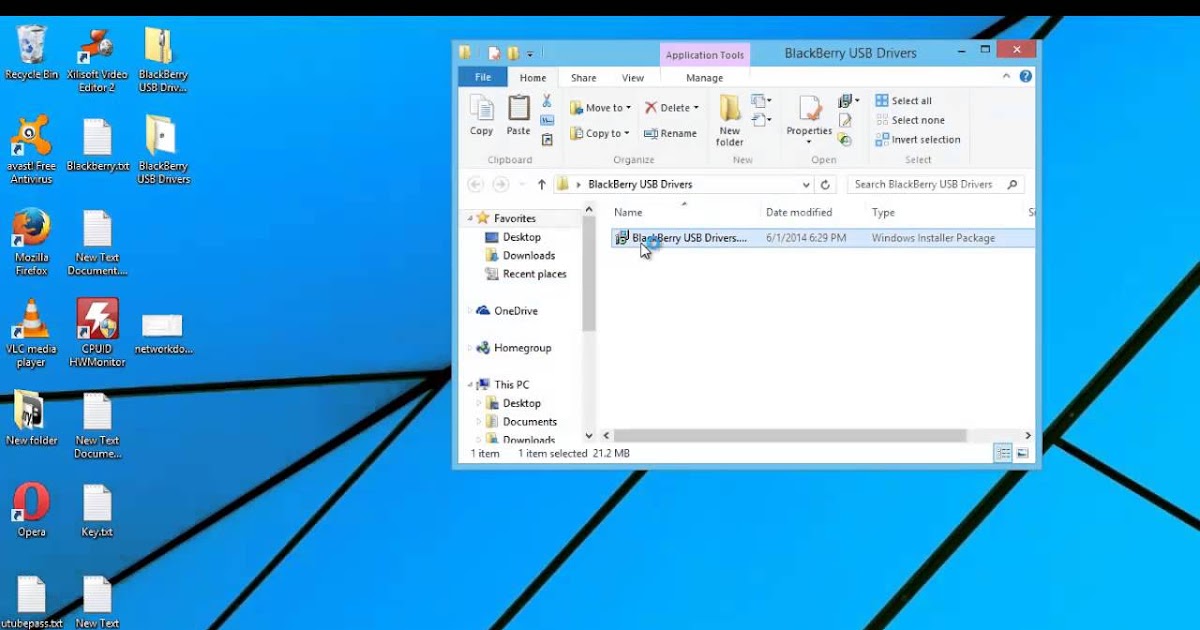The height and width of the screenshot is (630, 1200).
Task: Open the Easy access dropdown
Action: click(x=761, y=120)
